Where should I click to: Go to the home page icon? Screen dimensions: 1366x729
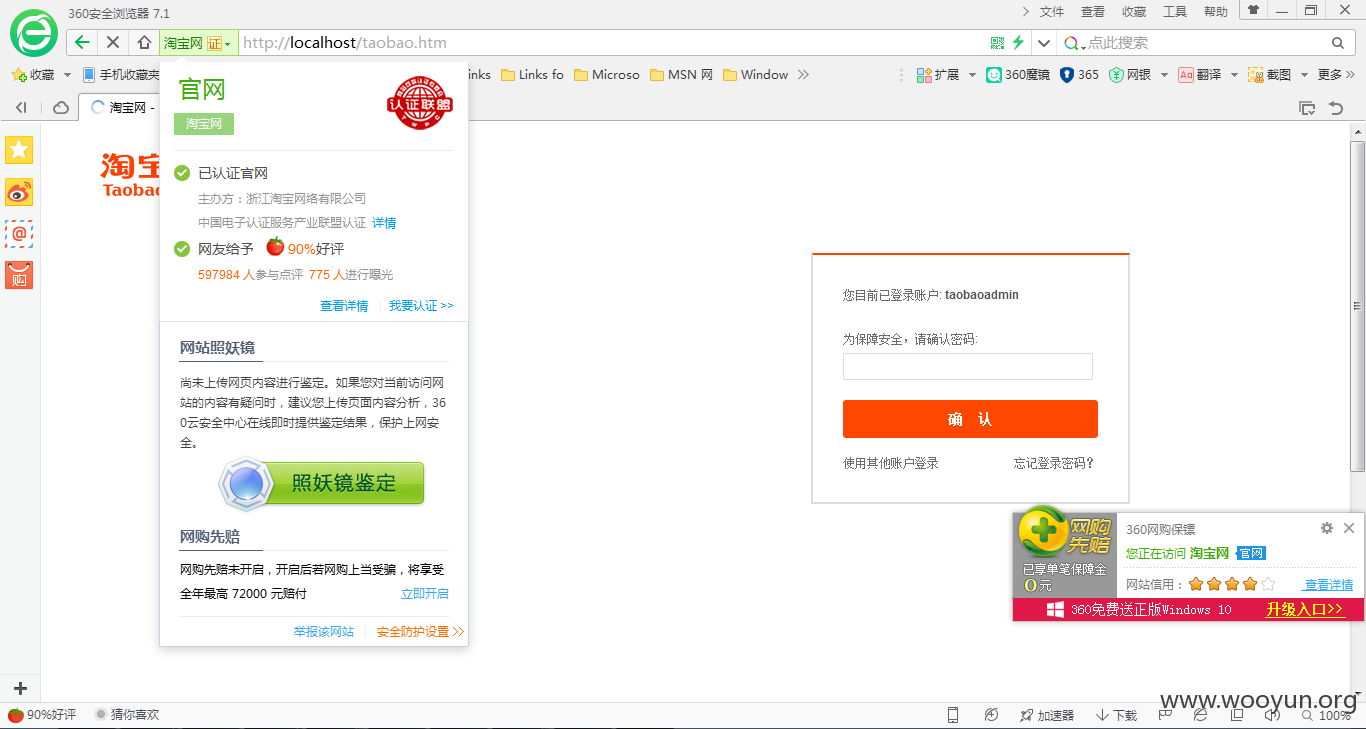[144, 43]
